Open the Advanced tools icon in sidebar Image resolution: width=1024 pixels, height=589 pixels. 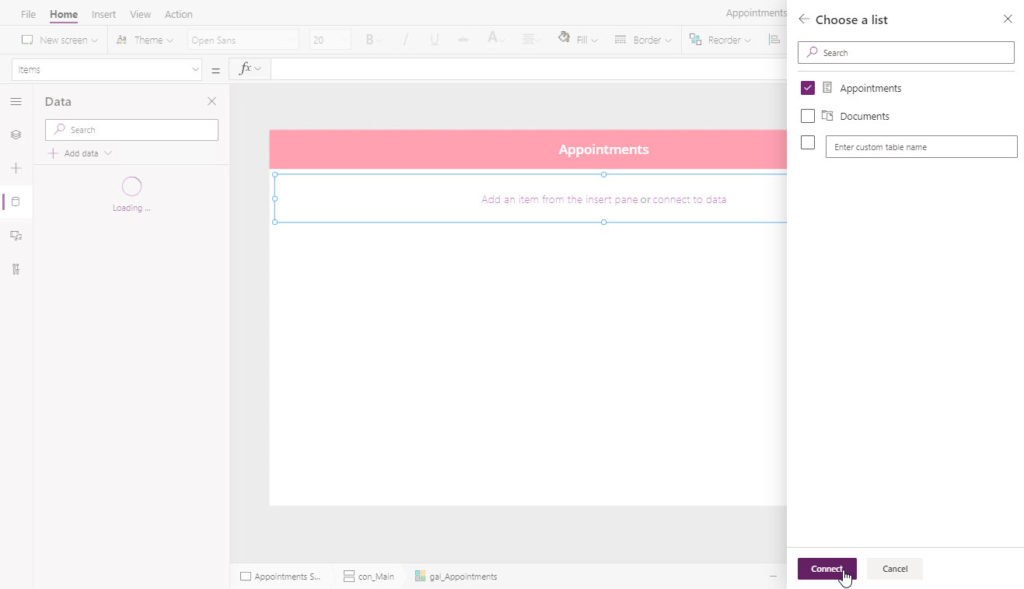tap(16, 269)
